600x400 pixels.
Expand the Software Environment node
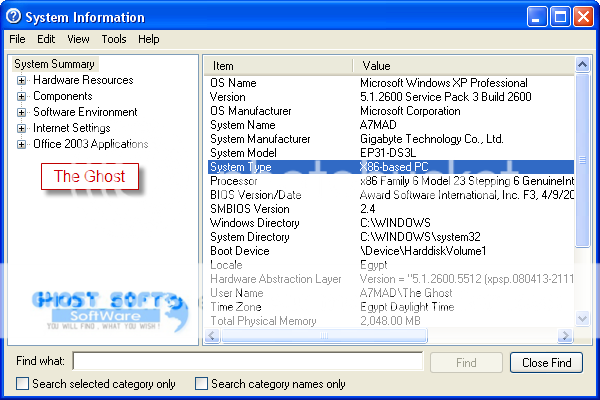(x=21, y=113)
